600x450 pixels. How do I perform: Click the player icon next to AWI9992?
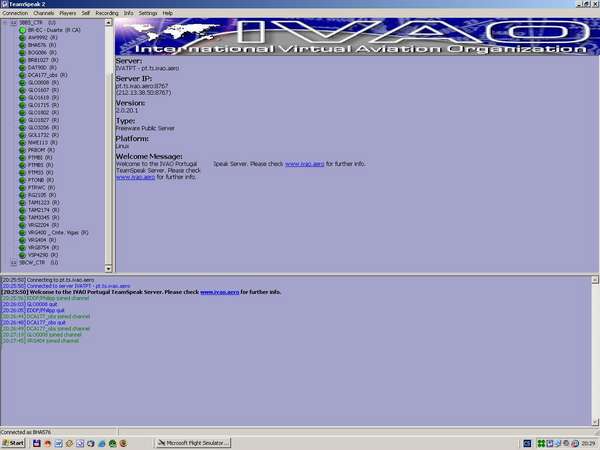pos(21,38)
